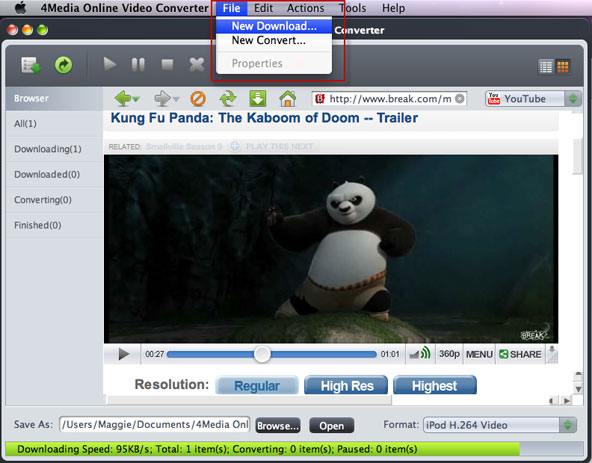Click the Kung Fu Panda trailer title link
The image size is (592, 463).
(x=264, y=118)
